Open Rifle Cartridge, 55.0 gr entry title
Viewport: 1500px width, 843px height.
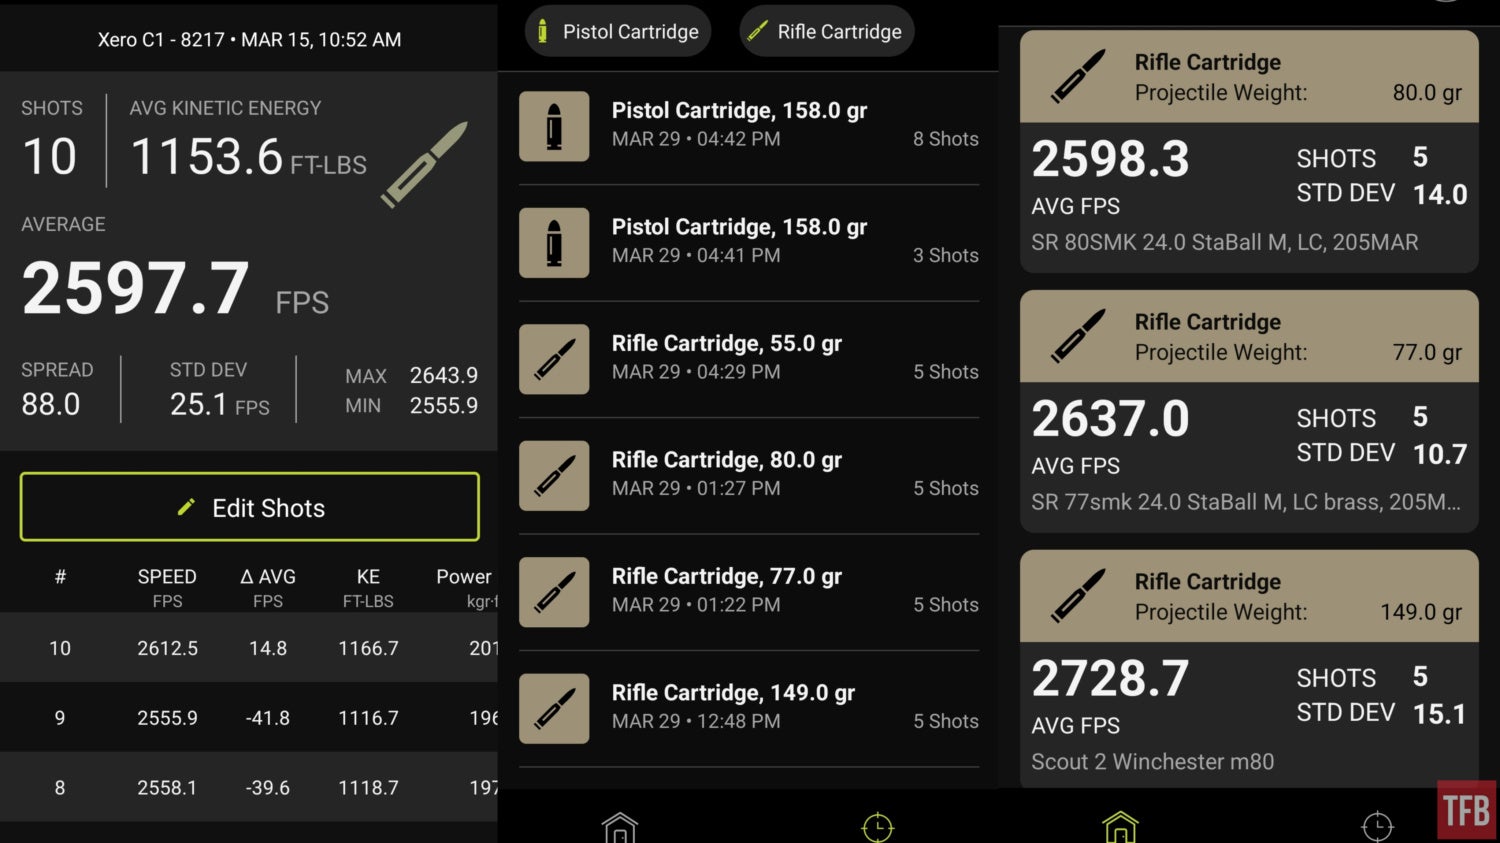(727, 343)
